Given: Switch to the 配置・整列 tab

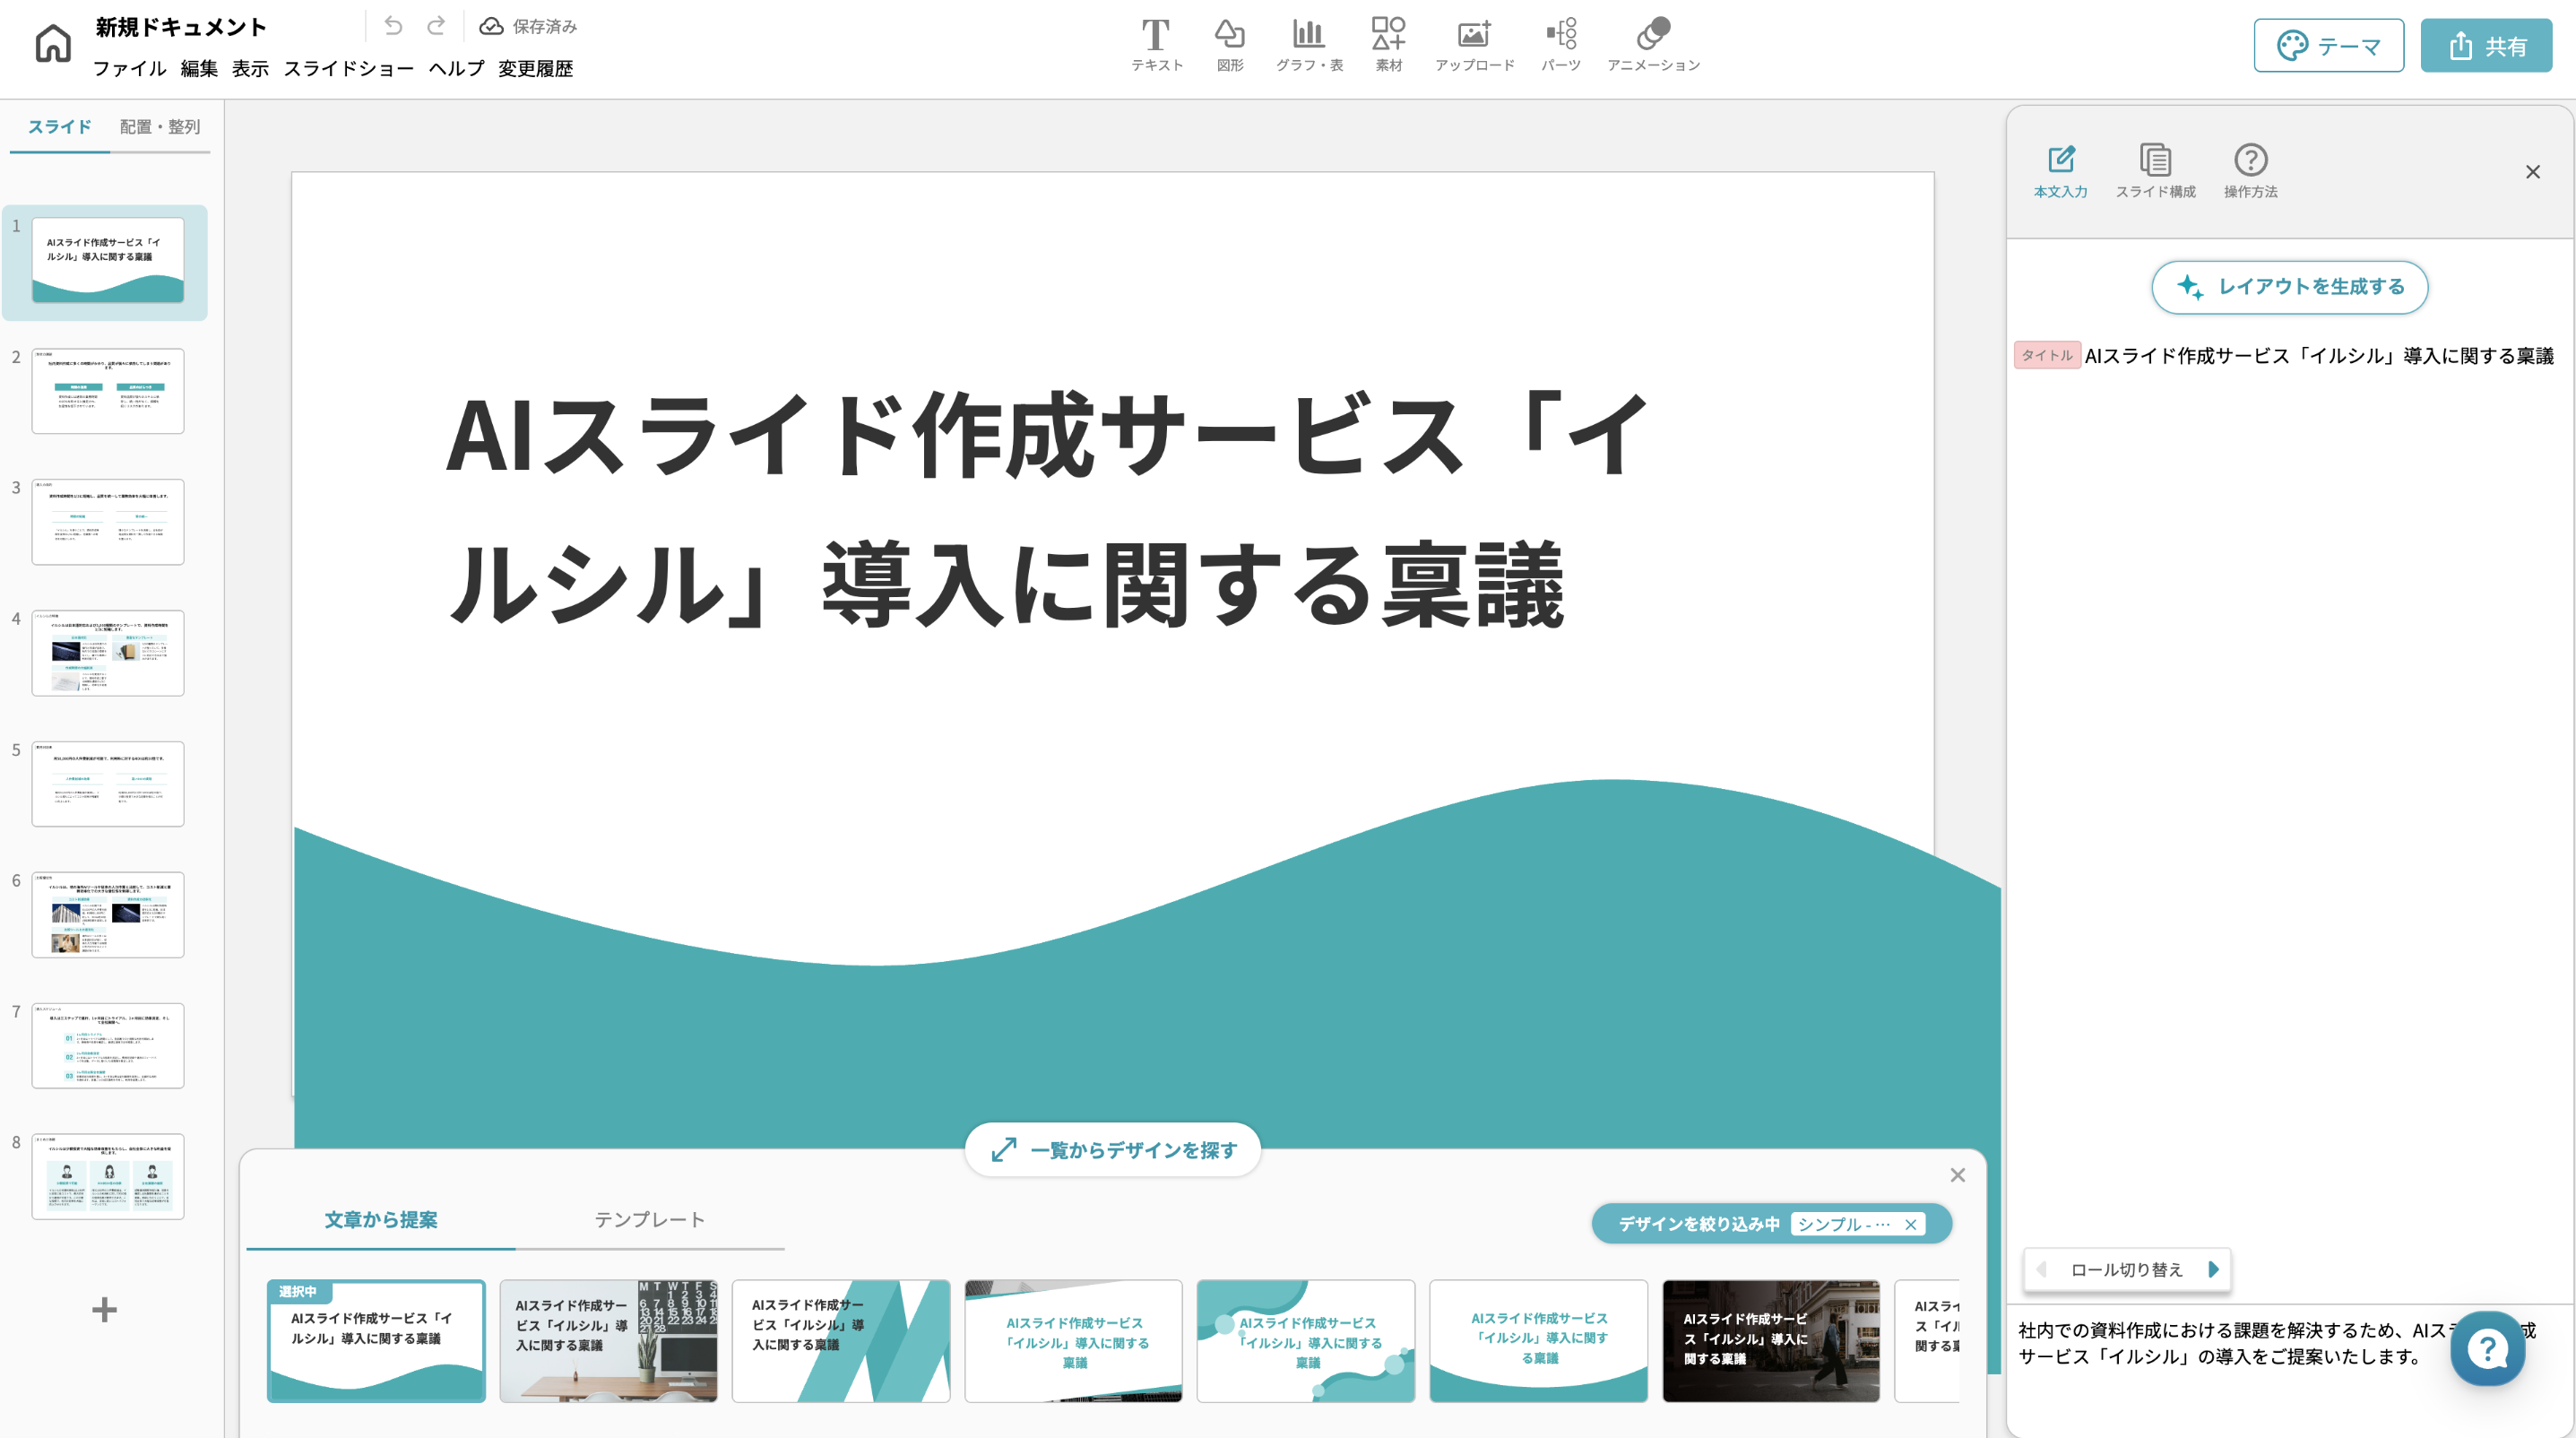Looking at the screenshot, I should [160, 127].
